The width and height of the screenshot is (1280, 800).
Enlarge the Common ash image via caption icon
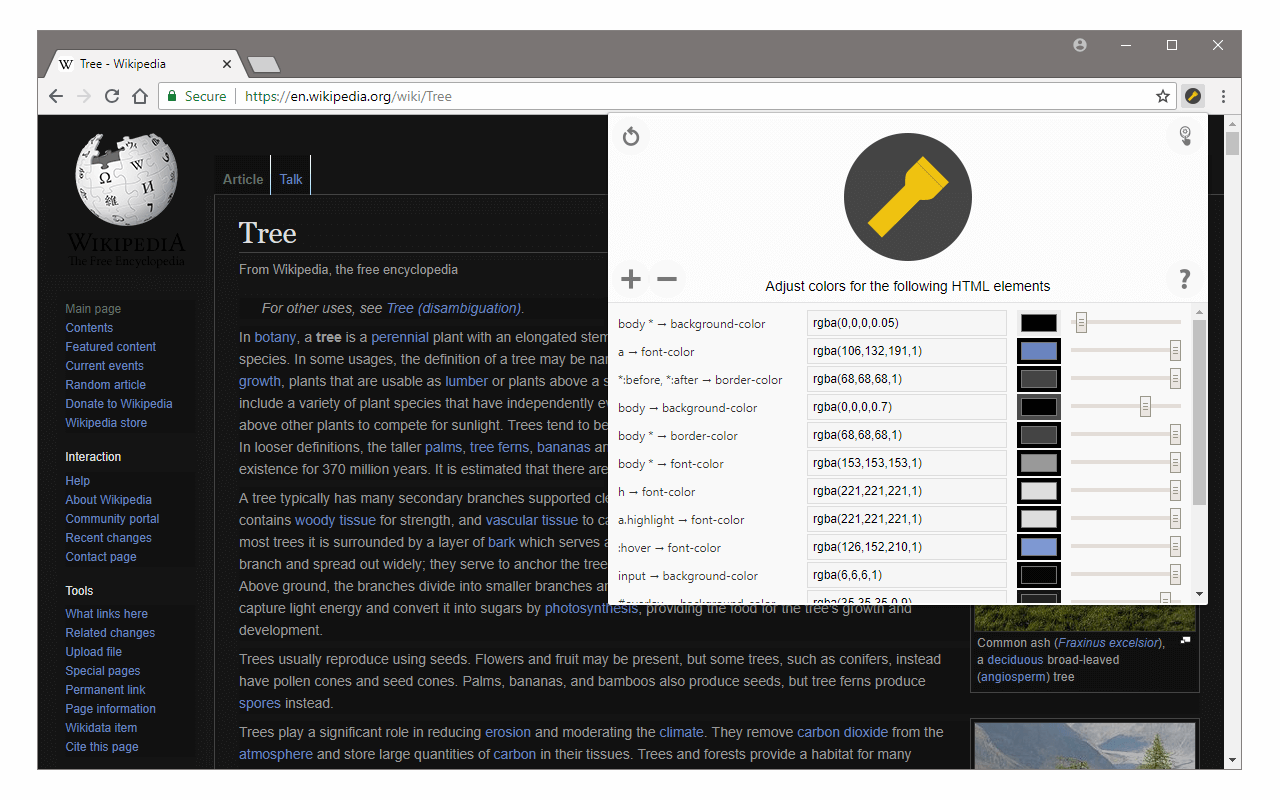(x=1185, y=640)
